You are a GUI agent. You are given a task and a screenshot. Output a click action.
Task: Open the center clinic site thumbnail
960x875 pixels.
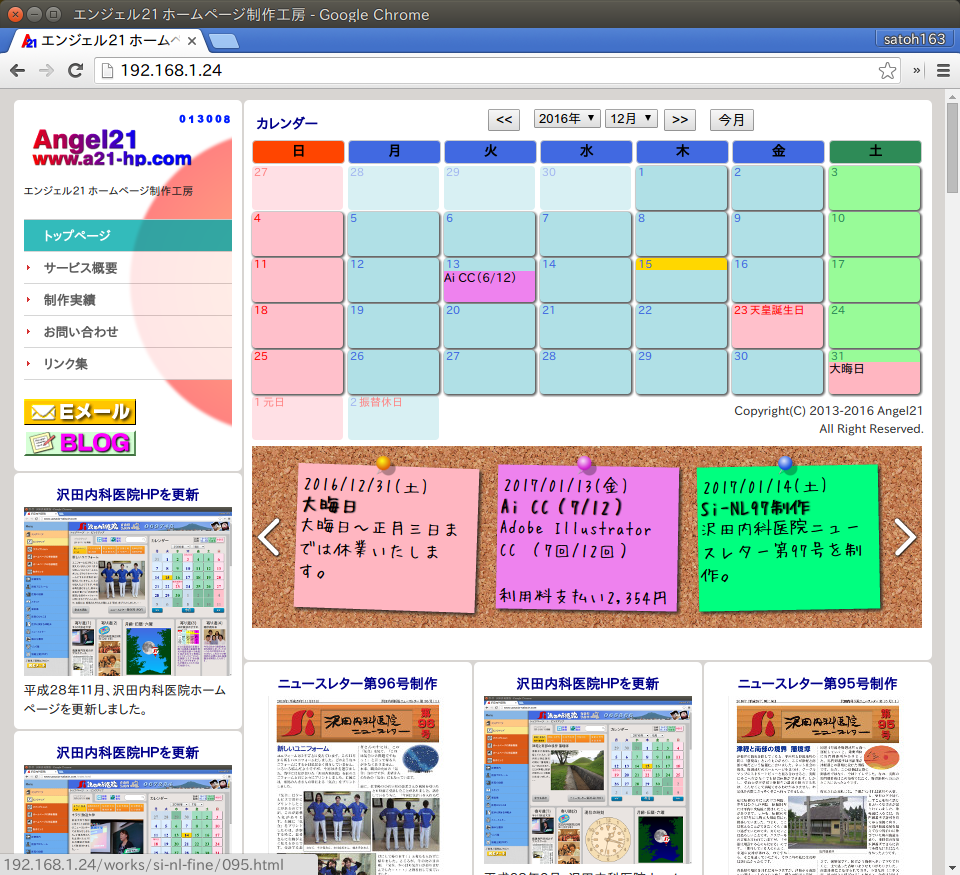click(588, 780)
